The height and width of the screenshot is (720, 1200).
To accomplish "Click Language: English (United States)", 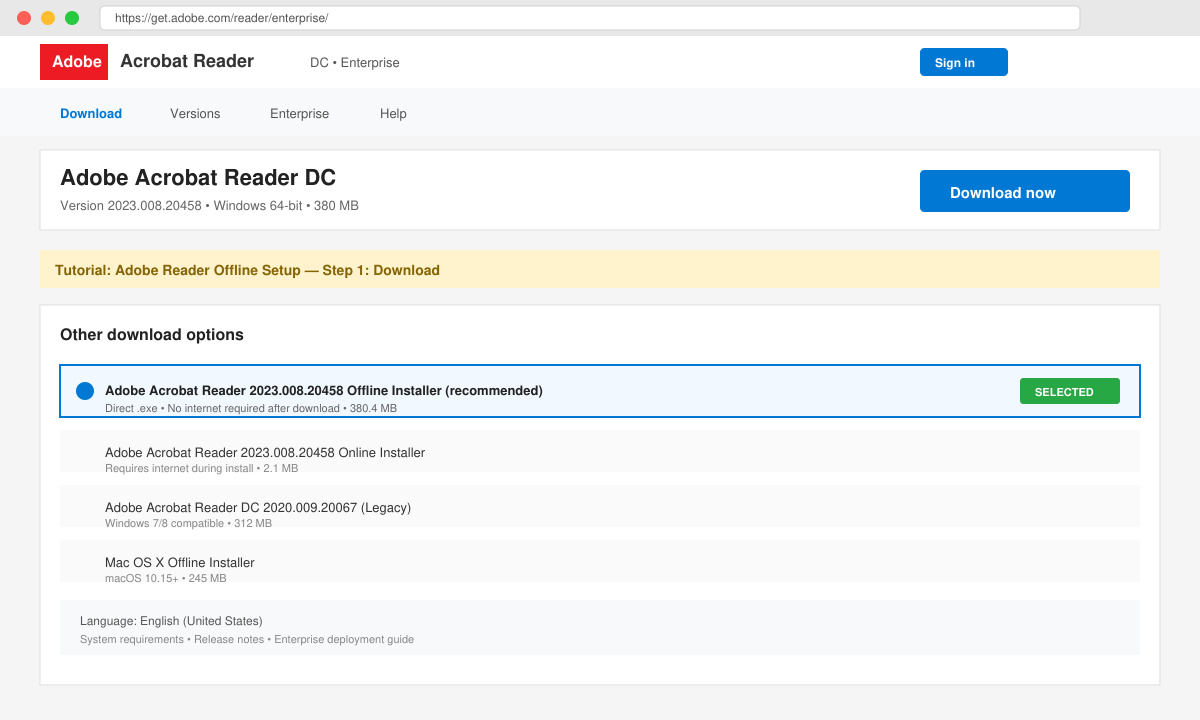I will [171, 621].
